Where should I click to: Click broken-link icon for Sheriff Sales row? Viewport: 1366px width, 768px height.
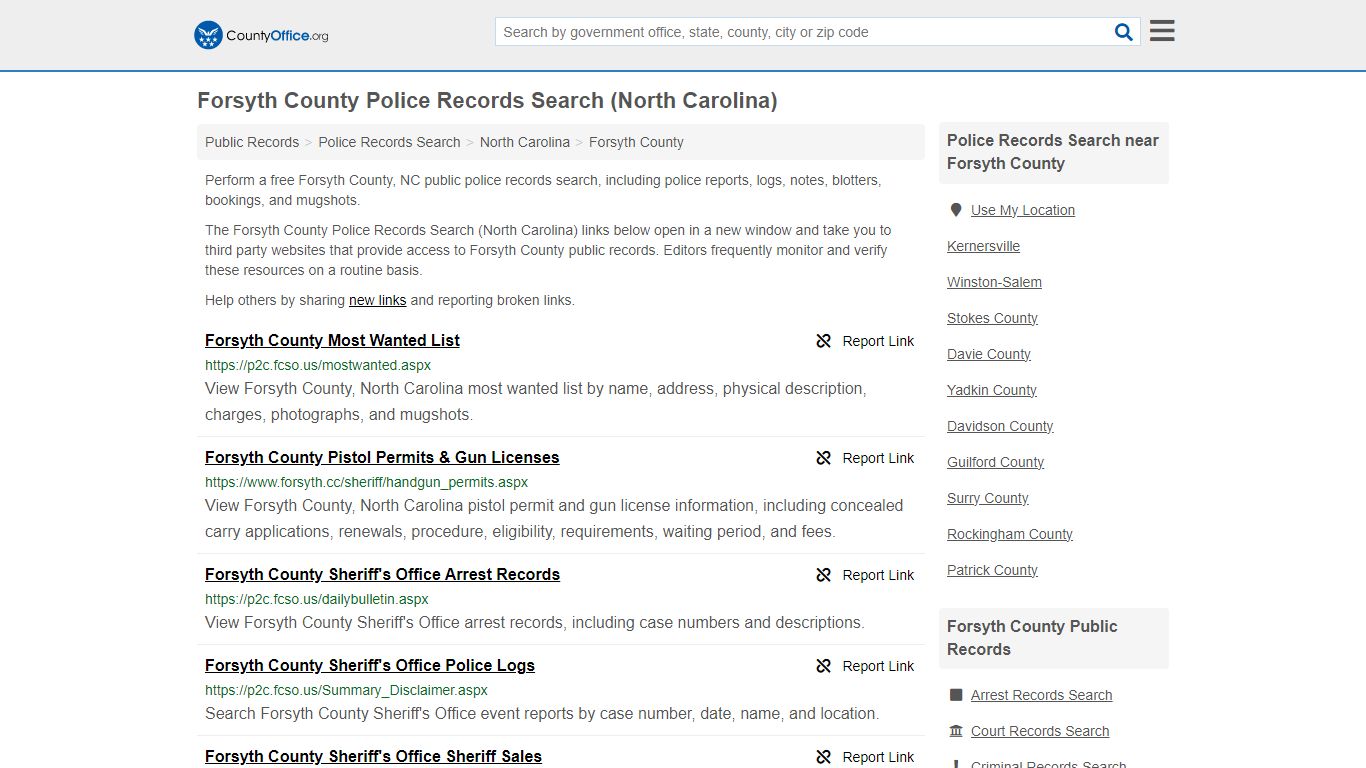(824, 757)
